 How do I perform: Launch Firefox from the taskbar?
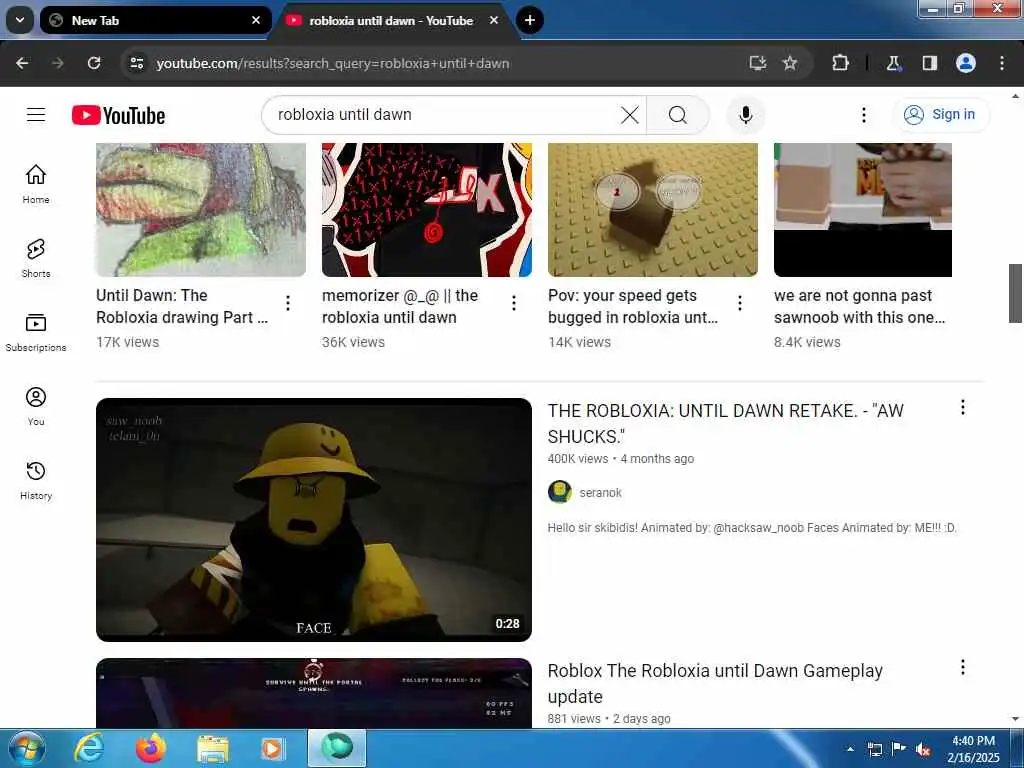pyautogui.click(x=151, y=748)
